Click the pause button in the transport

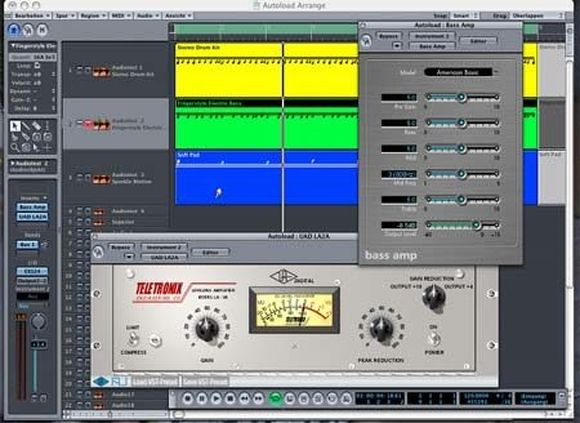coord(202,399)
